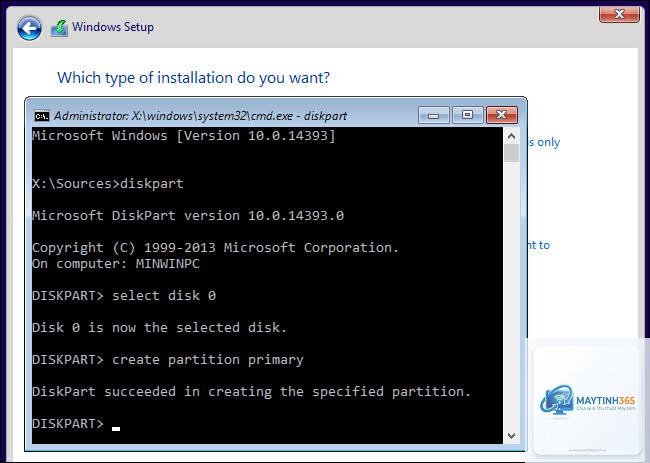
Task: Click the cmd.exe icon in the title bar
Action: point(41,116)
